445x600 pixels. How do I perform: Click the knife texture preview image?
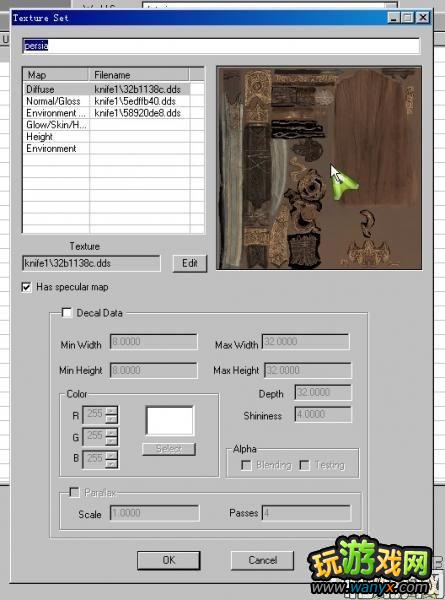coord(319,168)
